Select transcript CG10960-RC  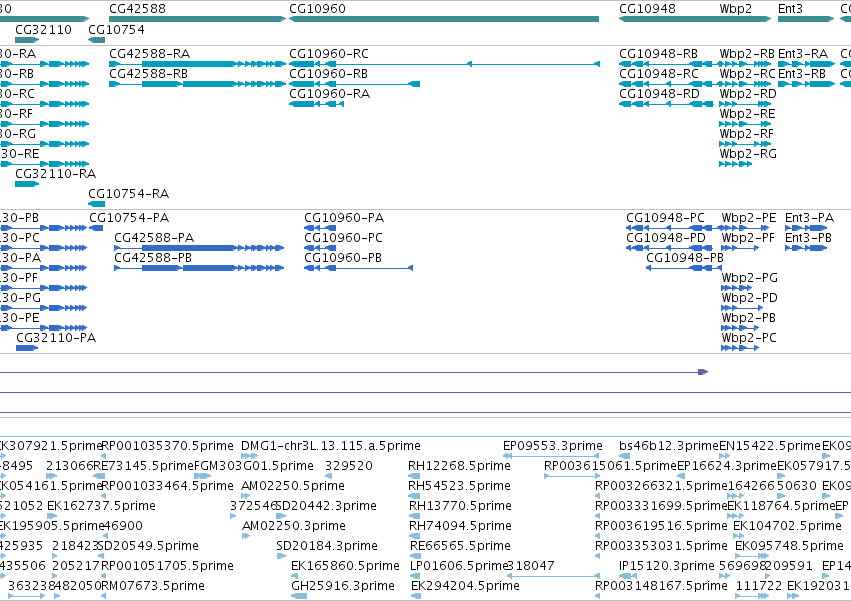328,54
